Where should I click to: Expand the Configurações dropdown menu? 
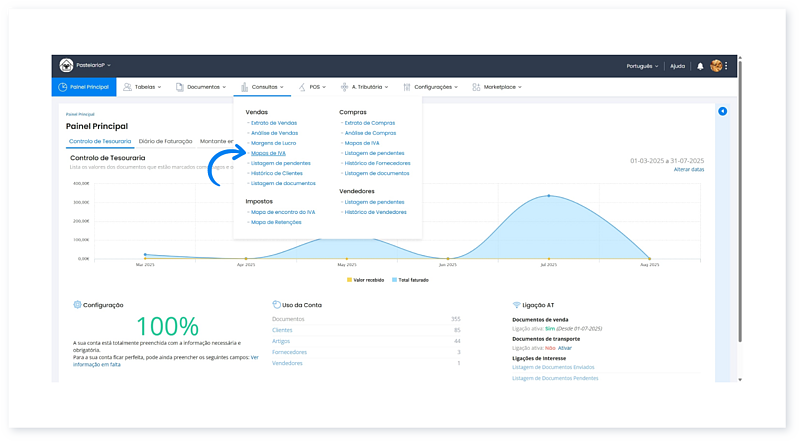click(431, 87)
